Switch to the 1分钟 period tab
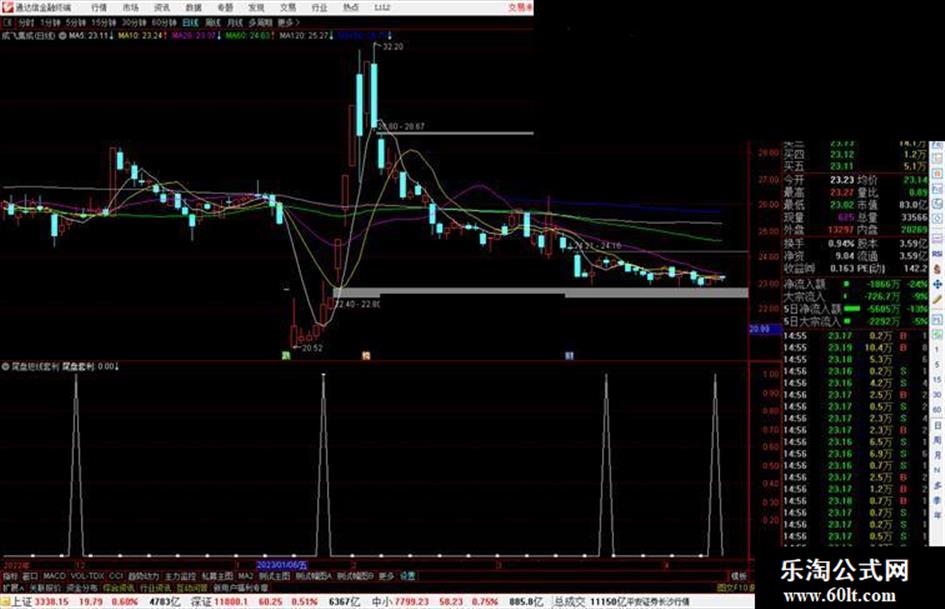Screen dimensions: 945x609 (50, 23)
